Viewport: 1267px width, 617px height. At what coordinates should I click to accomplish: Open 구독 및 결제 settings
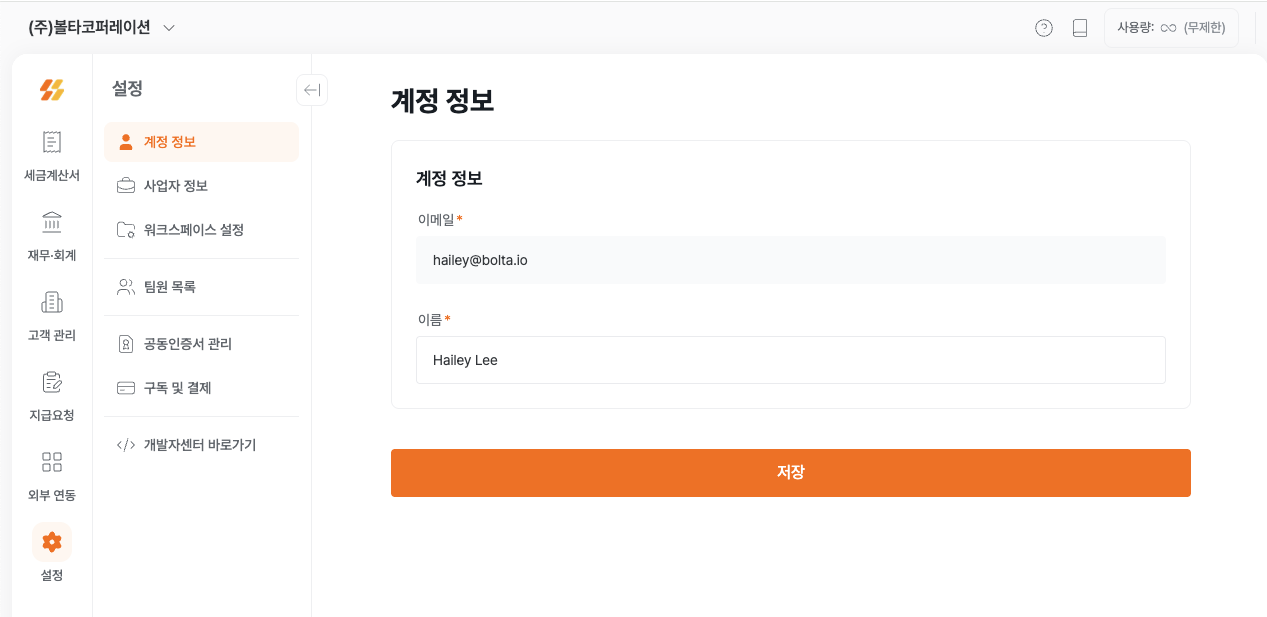tap(201, 388)
